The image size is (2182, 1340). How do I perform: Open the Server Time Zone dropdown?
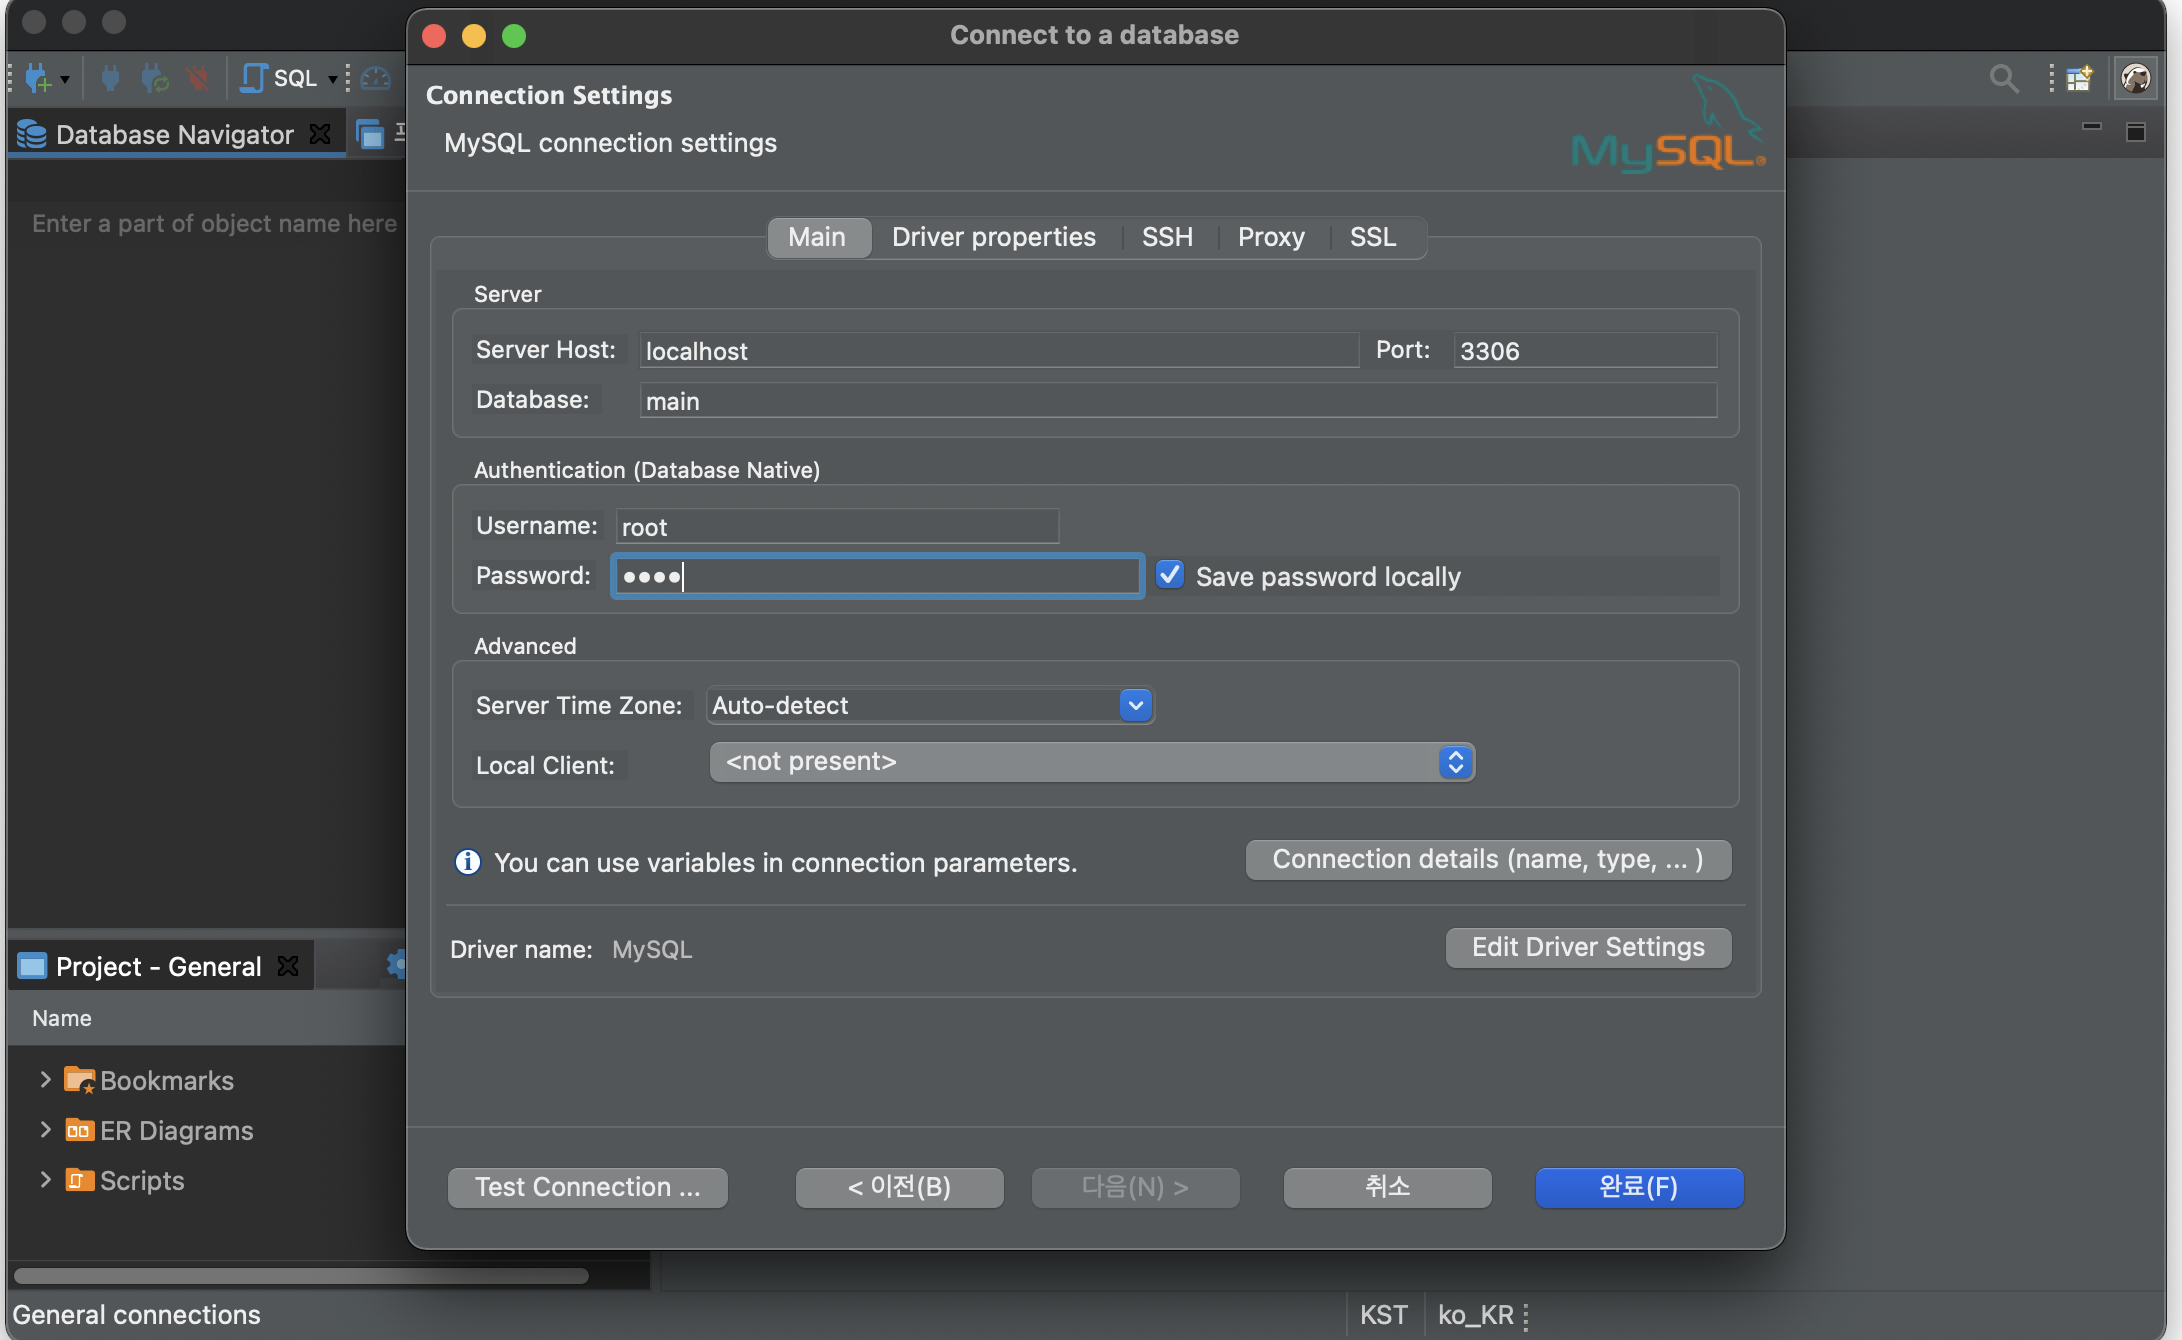(1135, 705)
